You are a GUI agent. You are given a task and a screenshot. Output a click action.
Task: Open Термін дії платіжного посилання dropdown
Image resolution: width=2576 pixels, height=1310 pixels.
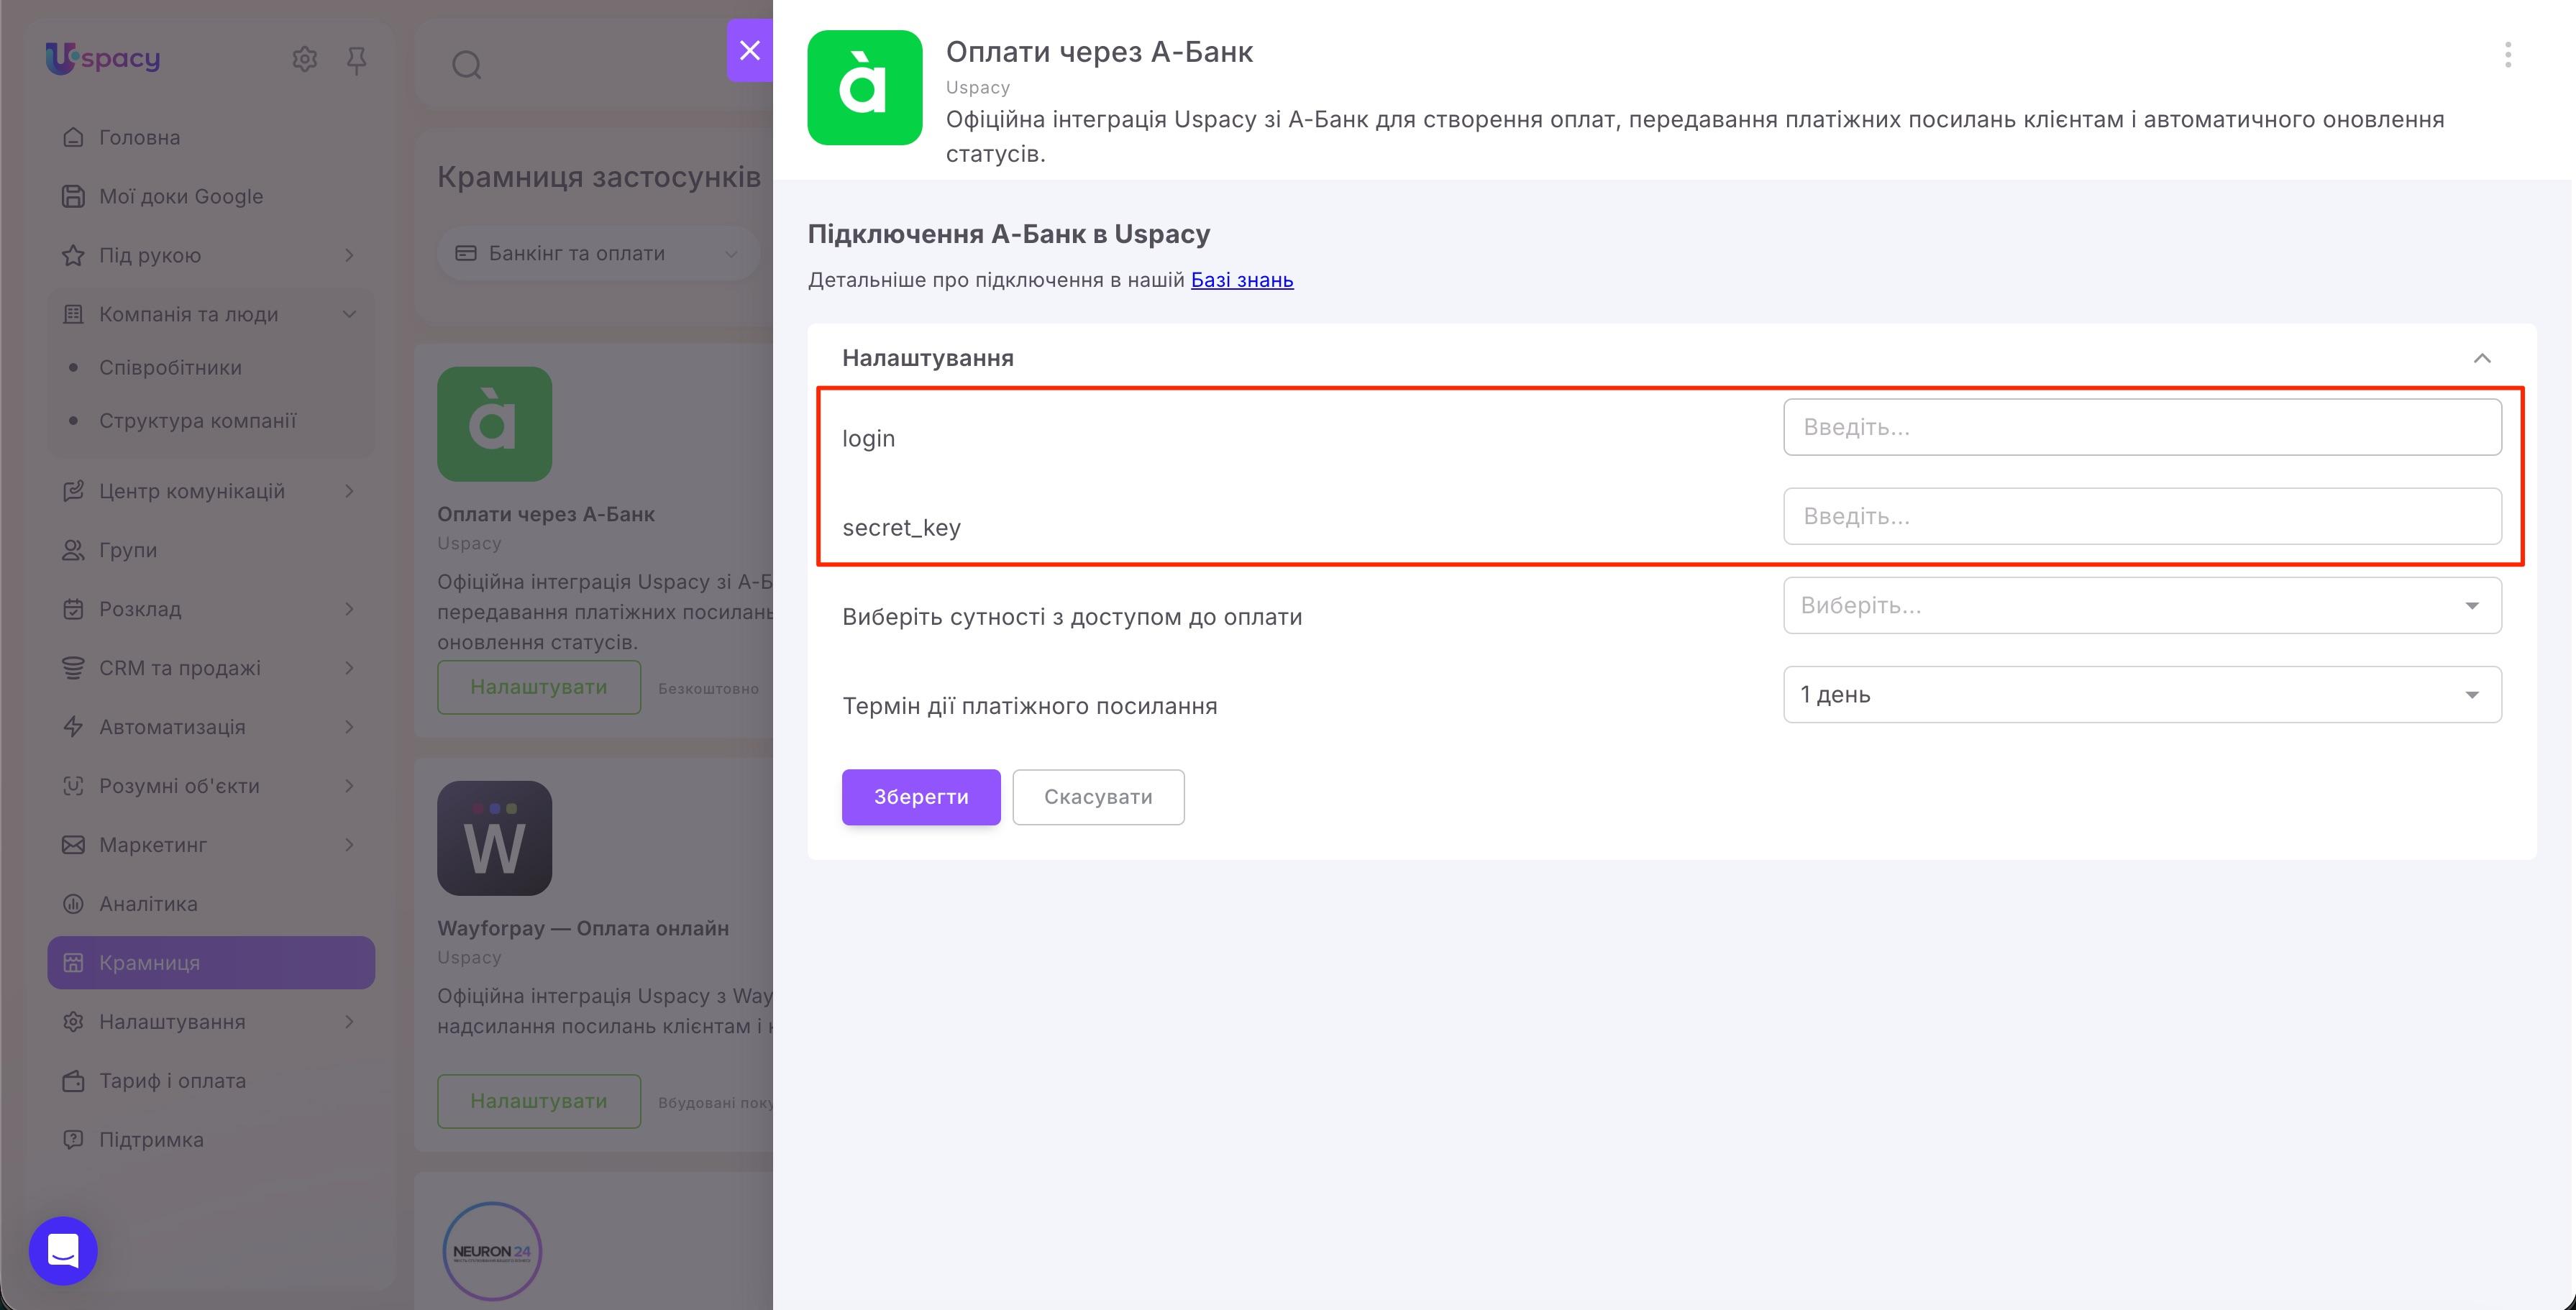click(2142, 694)
